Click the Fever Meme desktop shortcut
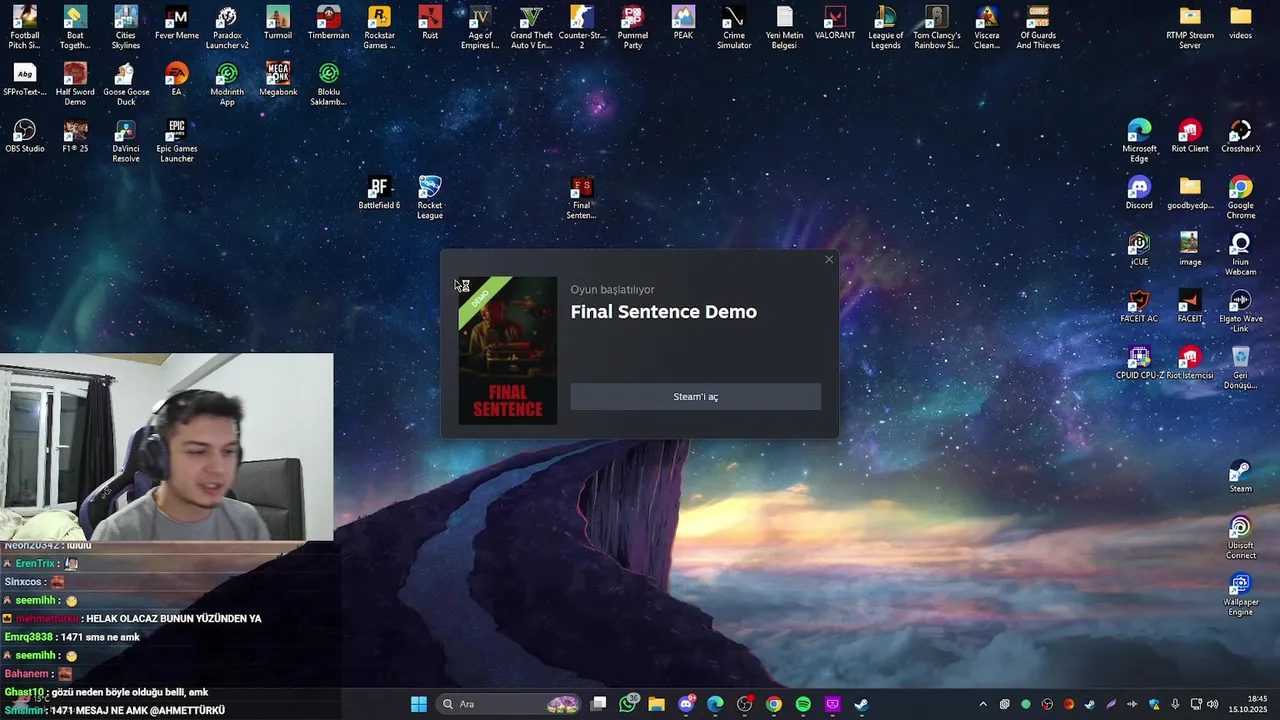 pos(176,23)
